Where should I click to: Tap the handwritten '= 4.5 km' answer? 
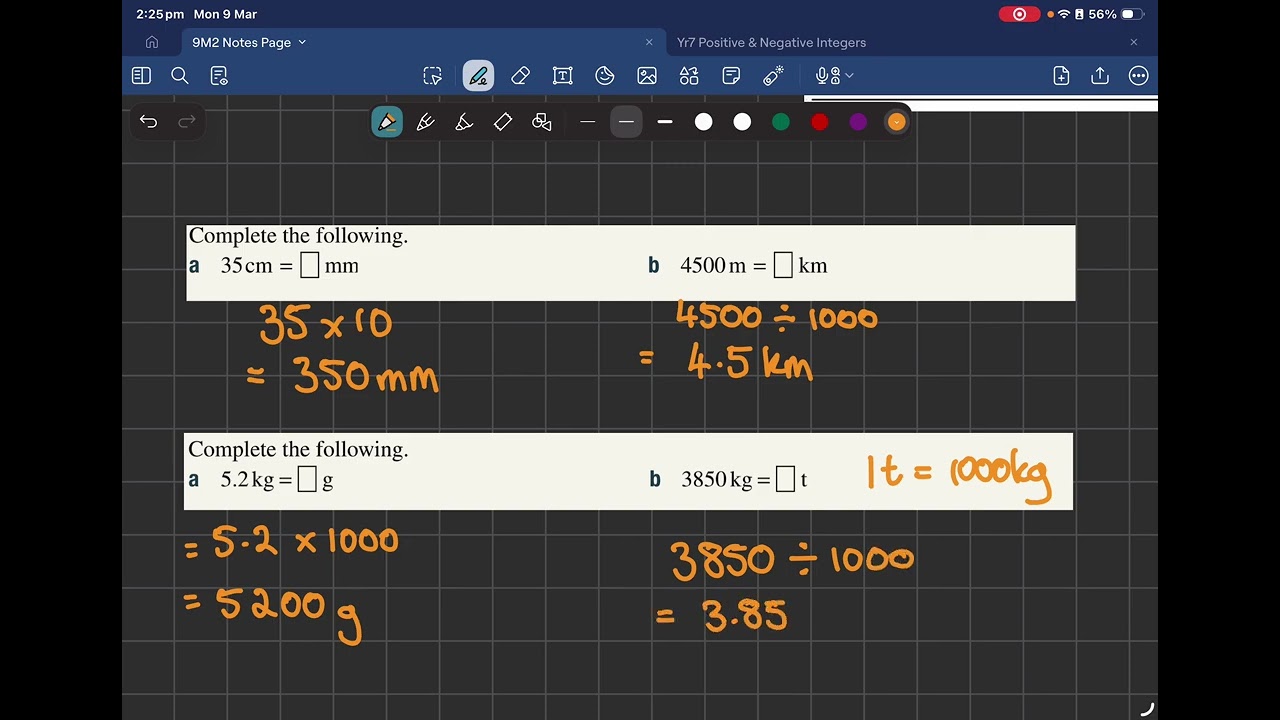(725, 363)
